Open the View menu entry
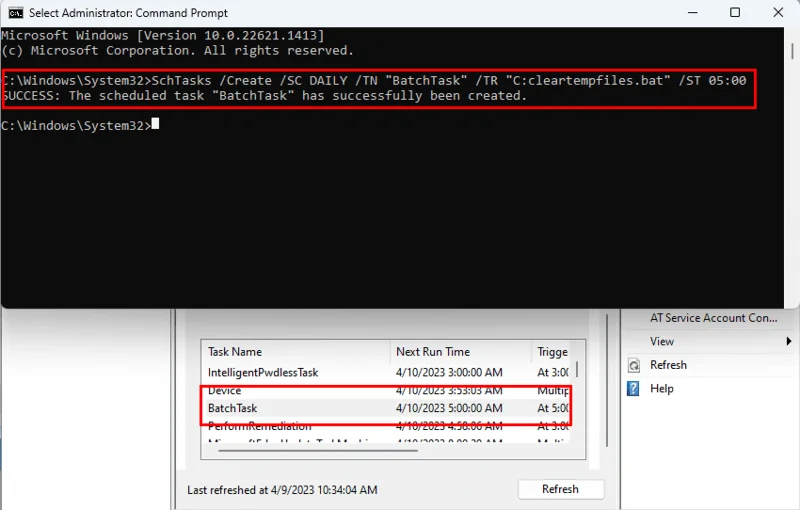 [662, 341]
